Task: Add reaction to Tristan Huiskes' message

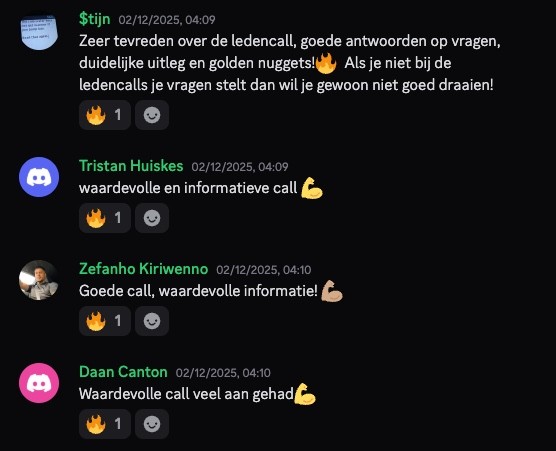Action: tap(152, 218)
